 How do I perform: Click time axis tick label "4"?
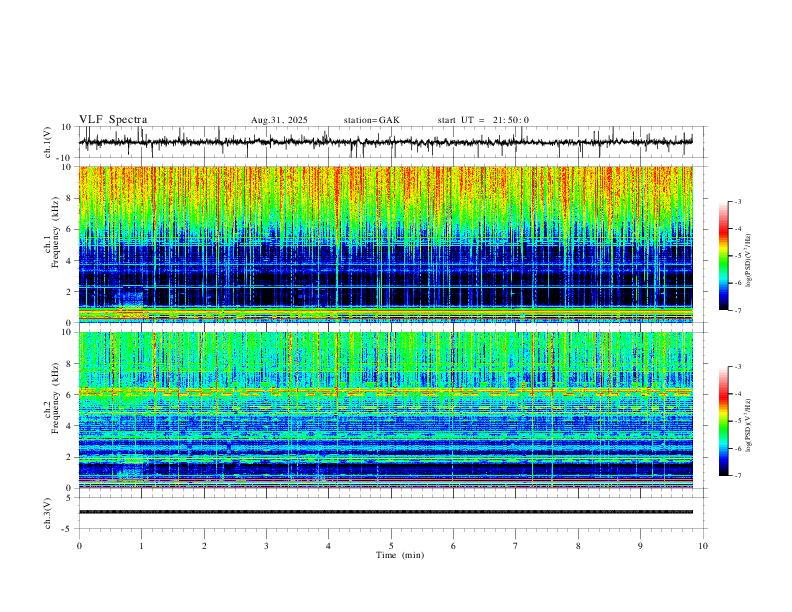click(x=328, y=546)
